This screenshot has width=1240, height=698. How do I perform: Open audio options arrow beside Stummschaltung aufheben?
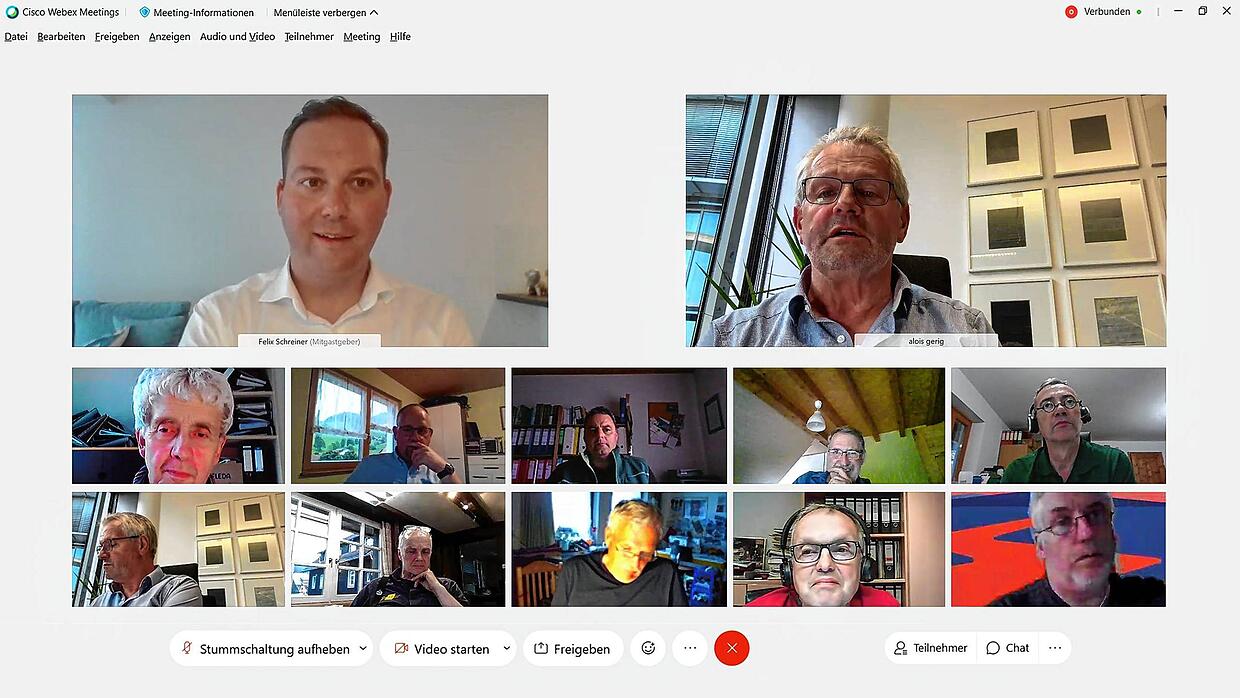pos(363,648)
